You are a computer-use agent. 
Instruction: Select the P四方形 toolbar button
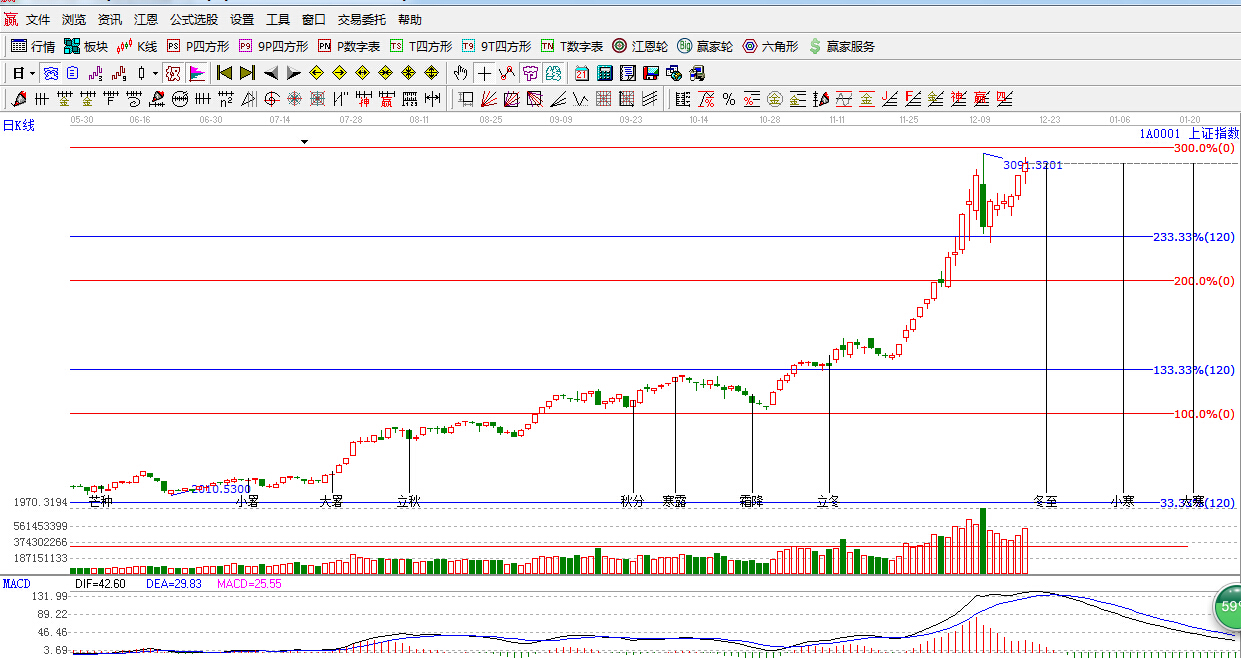click(198, 46)
